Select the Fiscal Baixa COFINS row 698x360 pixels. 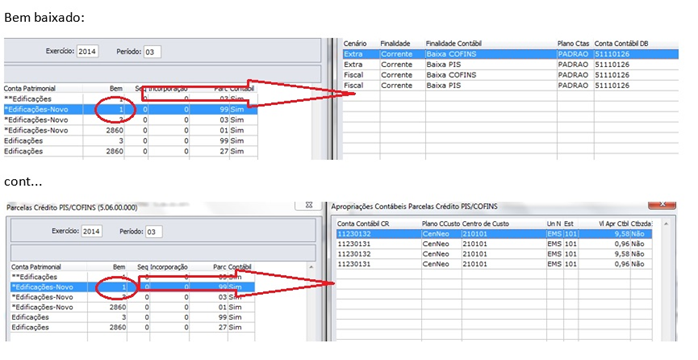click(x=510, y=75)
